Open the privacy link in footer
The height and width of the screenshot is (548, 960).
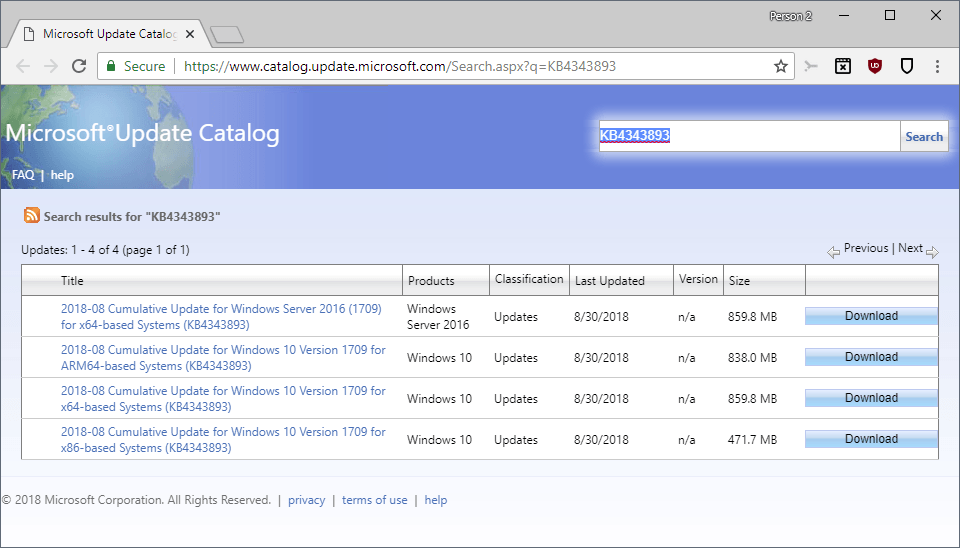tap(306, 500)
